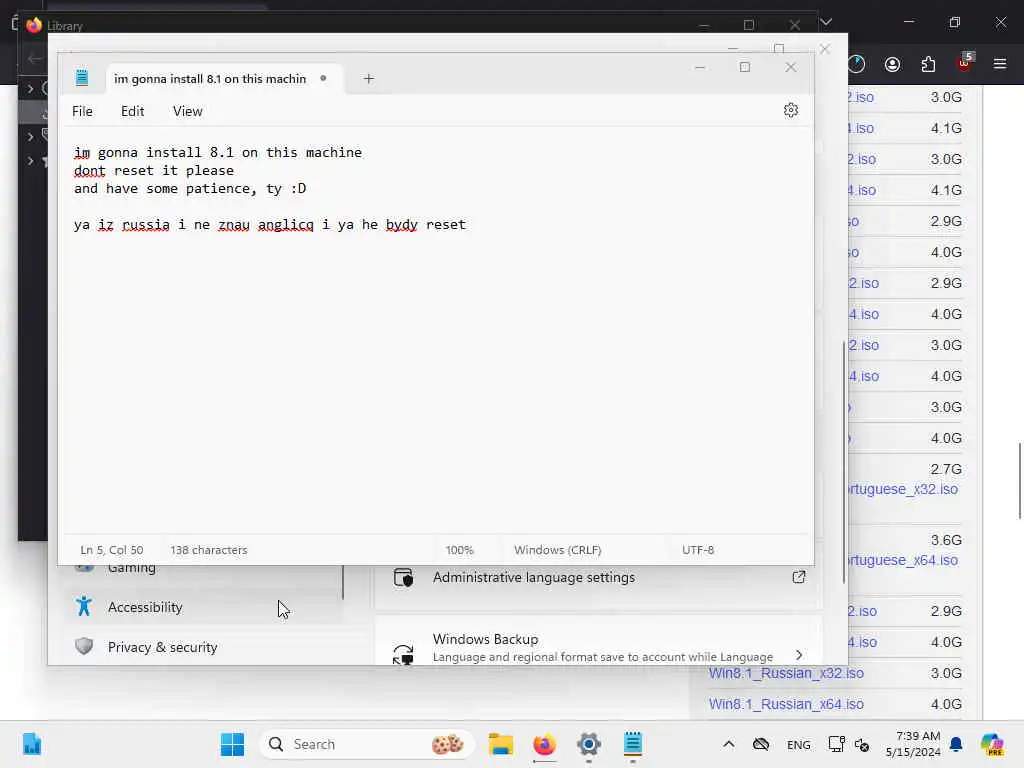This screenshot has width=1024, height=768.
Task: Open Notepad settings gear icon
Action: pos(790,110)
